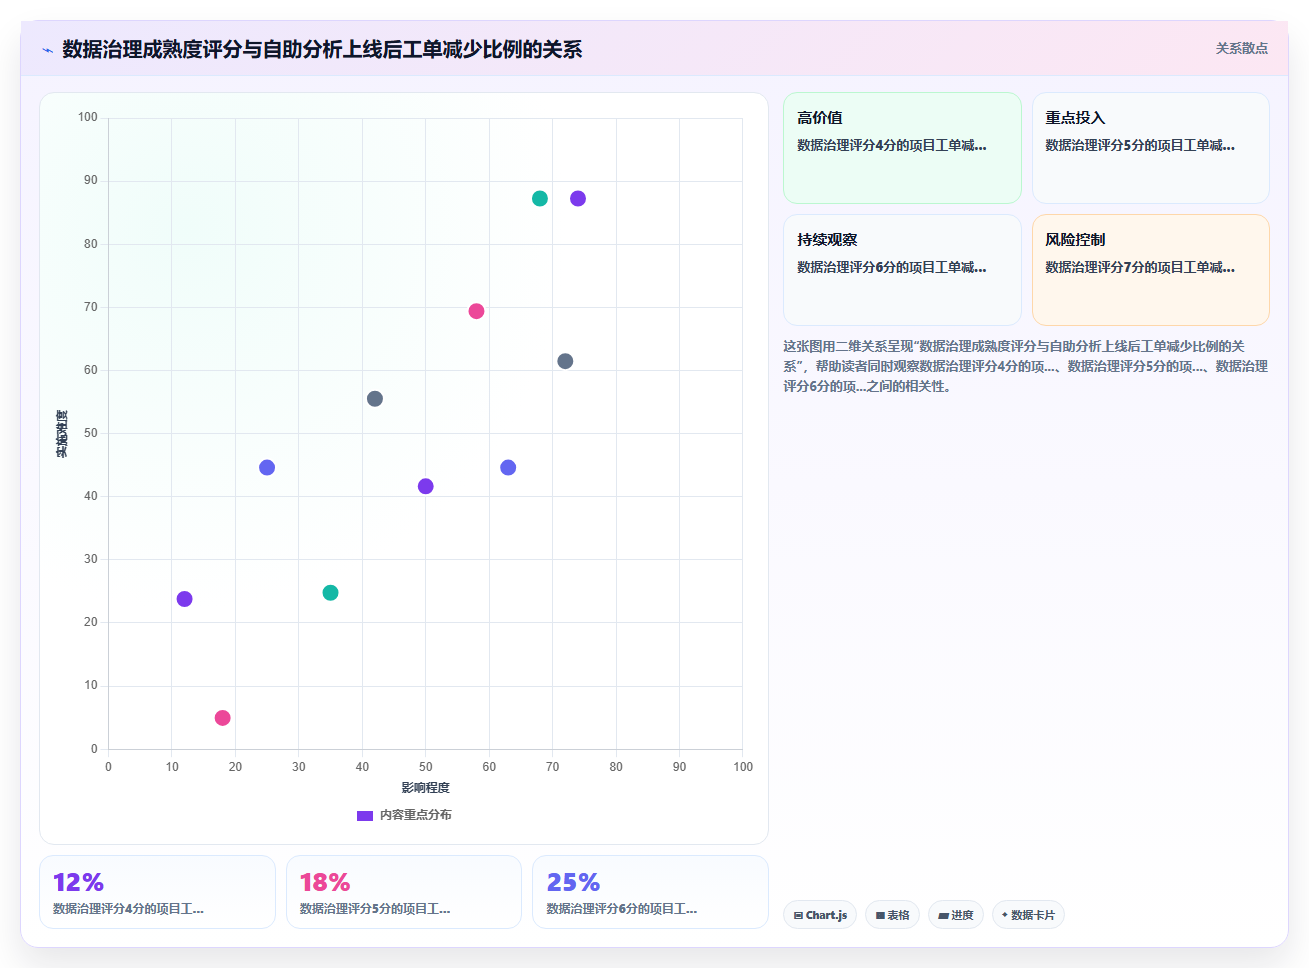Click the chart title text 数据治理成熟度评分
Image resolution: width=1309 pixels, height=968 pixels.
[x=152, y=49]
